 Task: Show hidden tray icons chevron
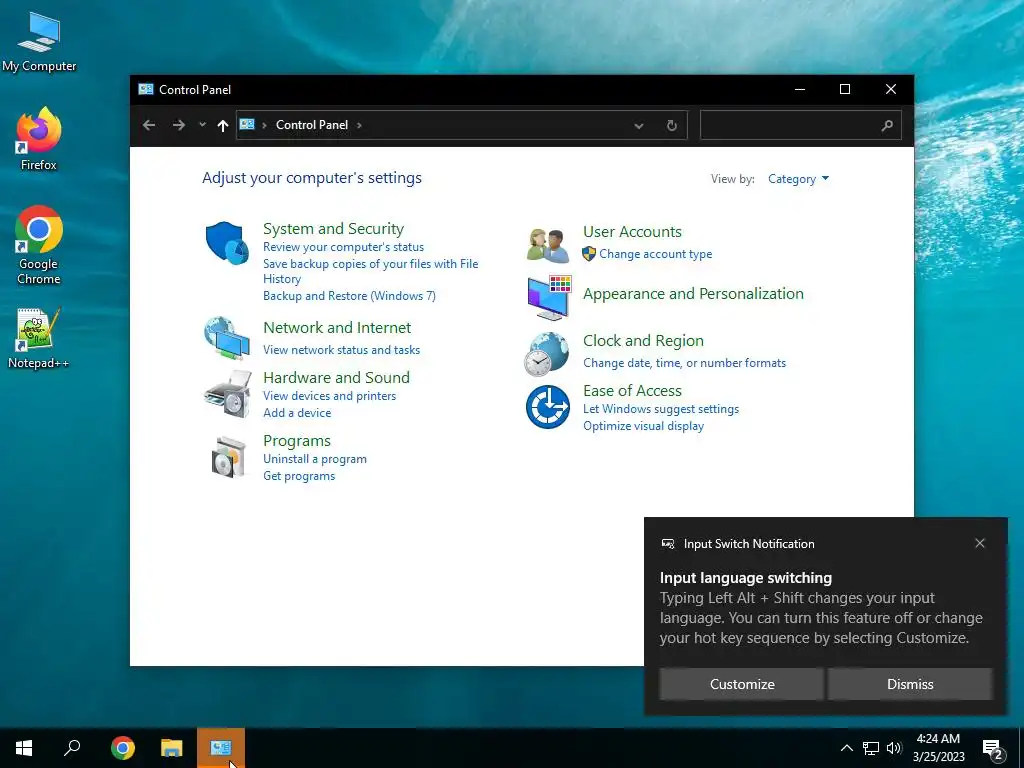tap(846, 748)
